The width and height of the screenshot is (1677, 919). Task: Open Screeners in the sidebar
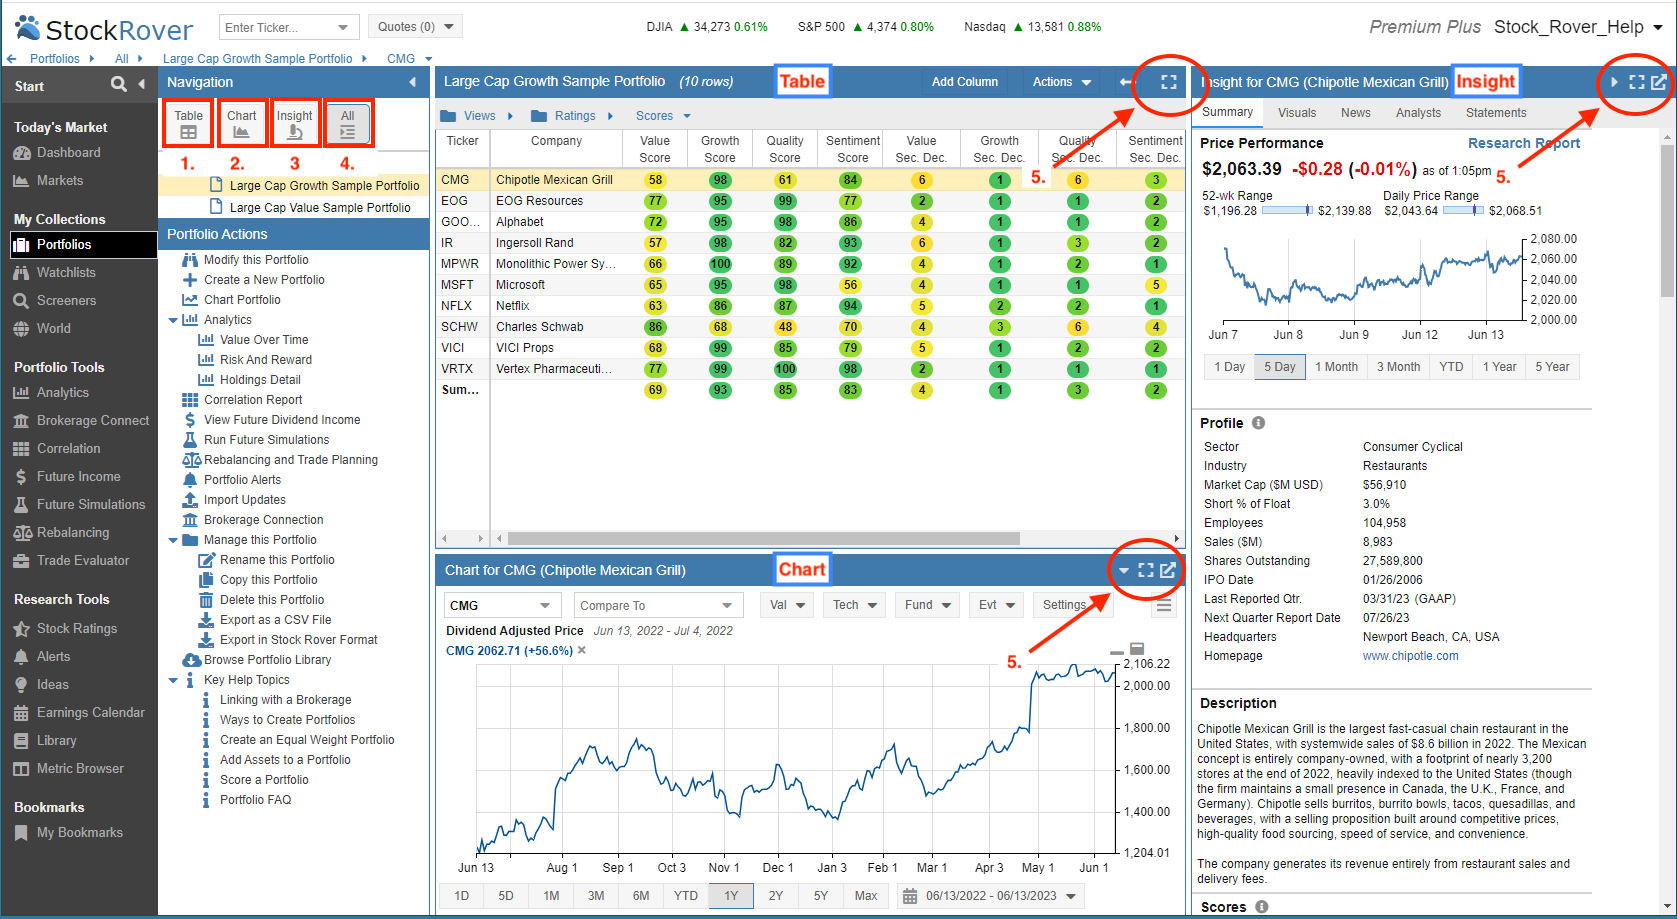tap(66, 301)
